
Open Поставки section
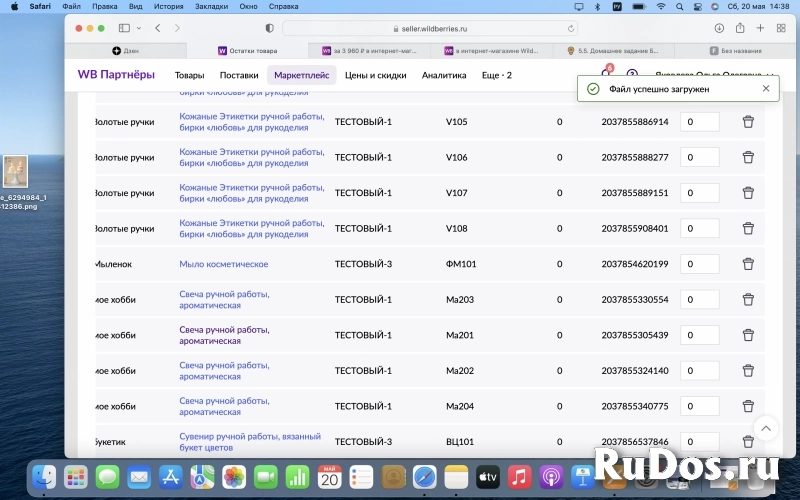pos(239,75)
